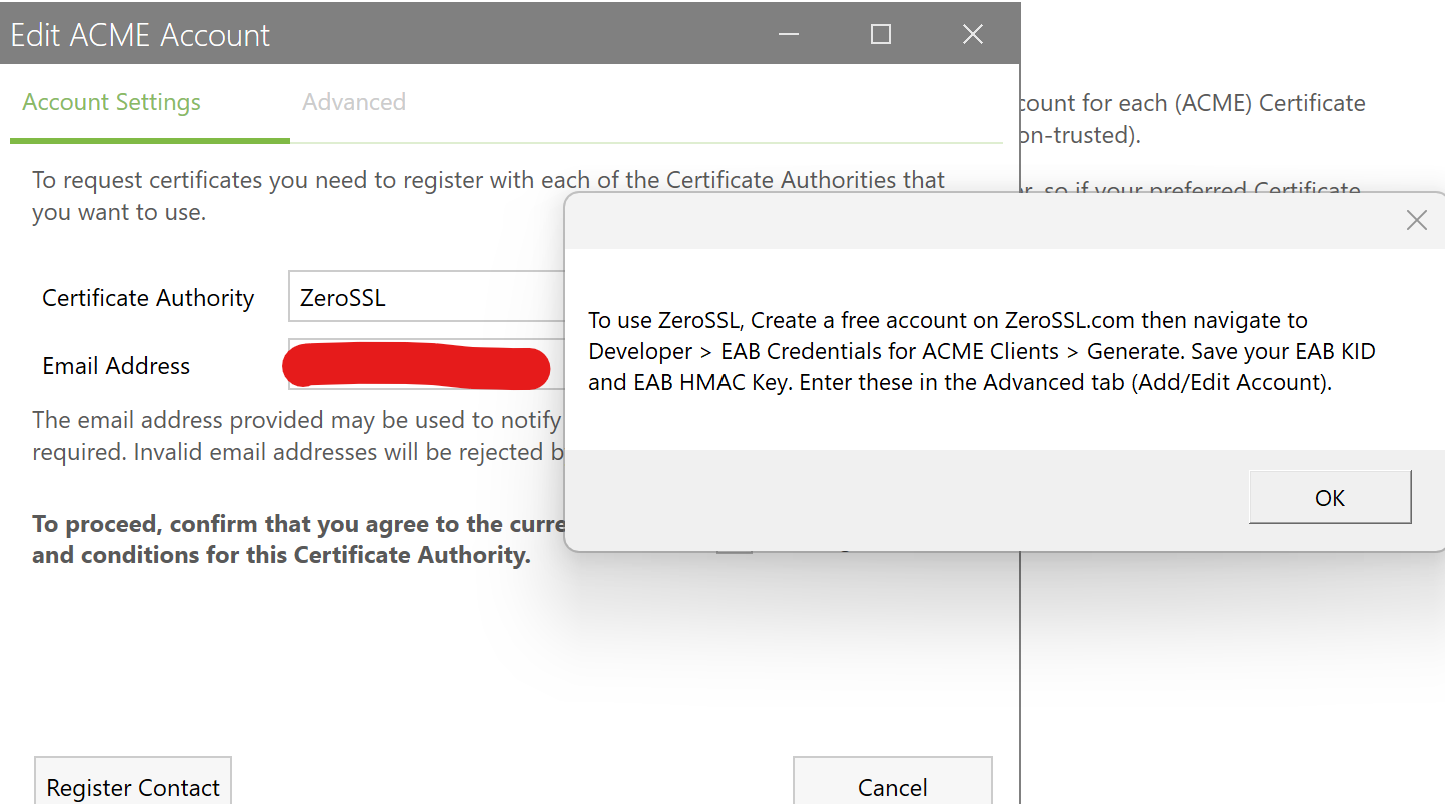Click the redacted Email Address field
Image resolution: width=1446 pixels, height=804 pixels.
pos(416,366)
